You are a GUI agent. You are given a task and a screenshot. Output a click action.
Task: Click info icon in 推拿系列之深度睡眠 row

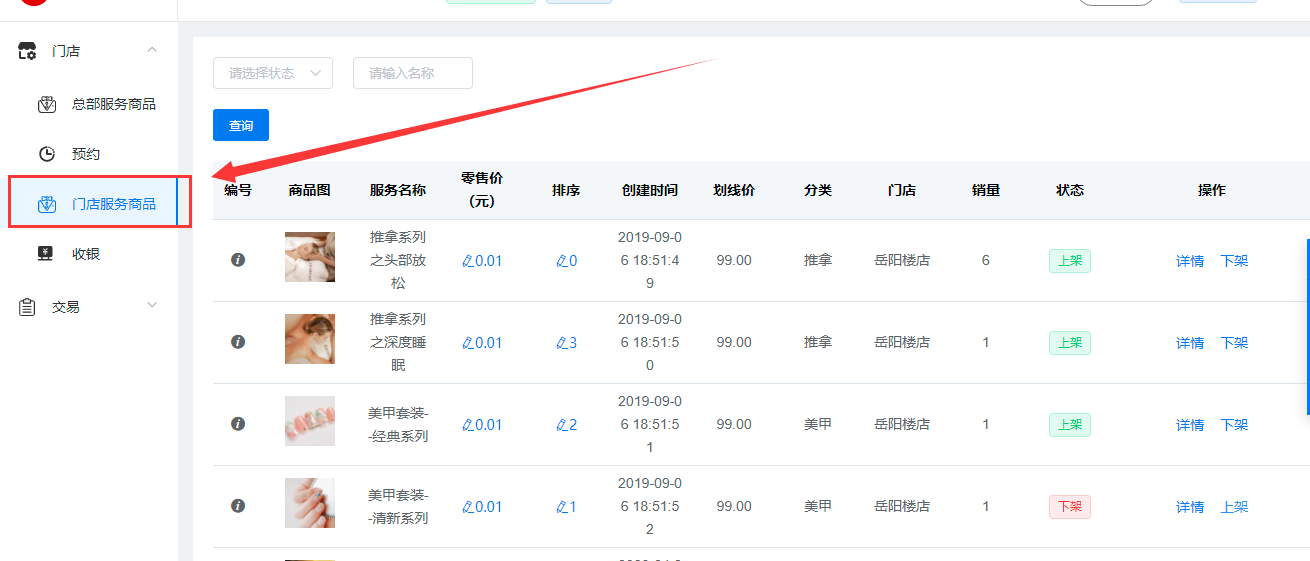point(238,342)
